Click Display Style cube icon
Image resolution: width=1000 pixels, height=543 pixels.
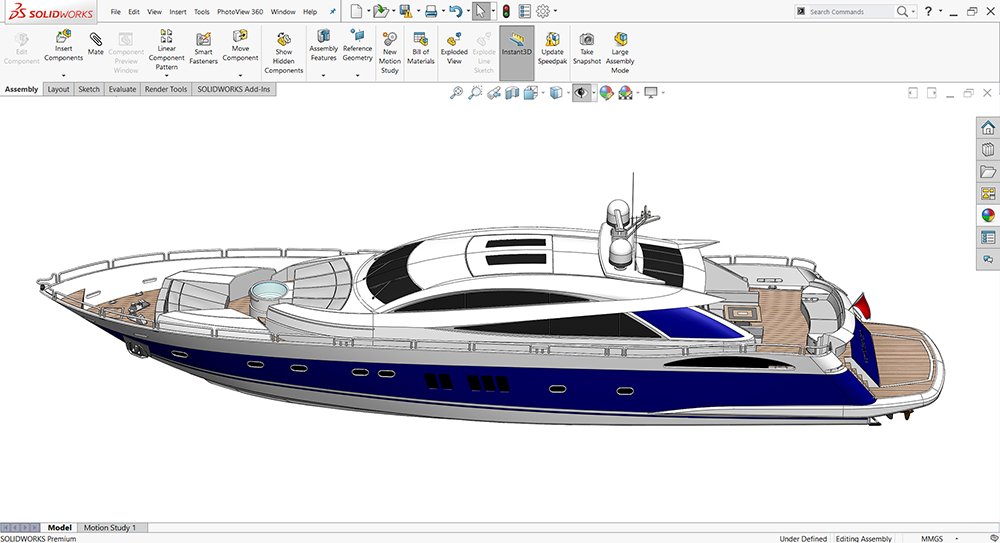coord(556,93)
